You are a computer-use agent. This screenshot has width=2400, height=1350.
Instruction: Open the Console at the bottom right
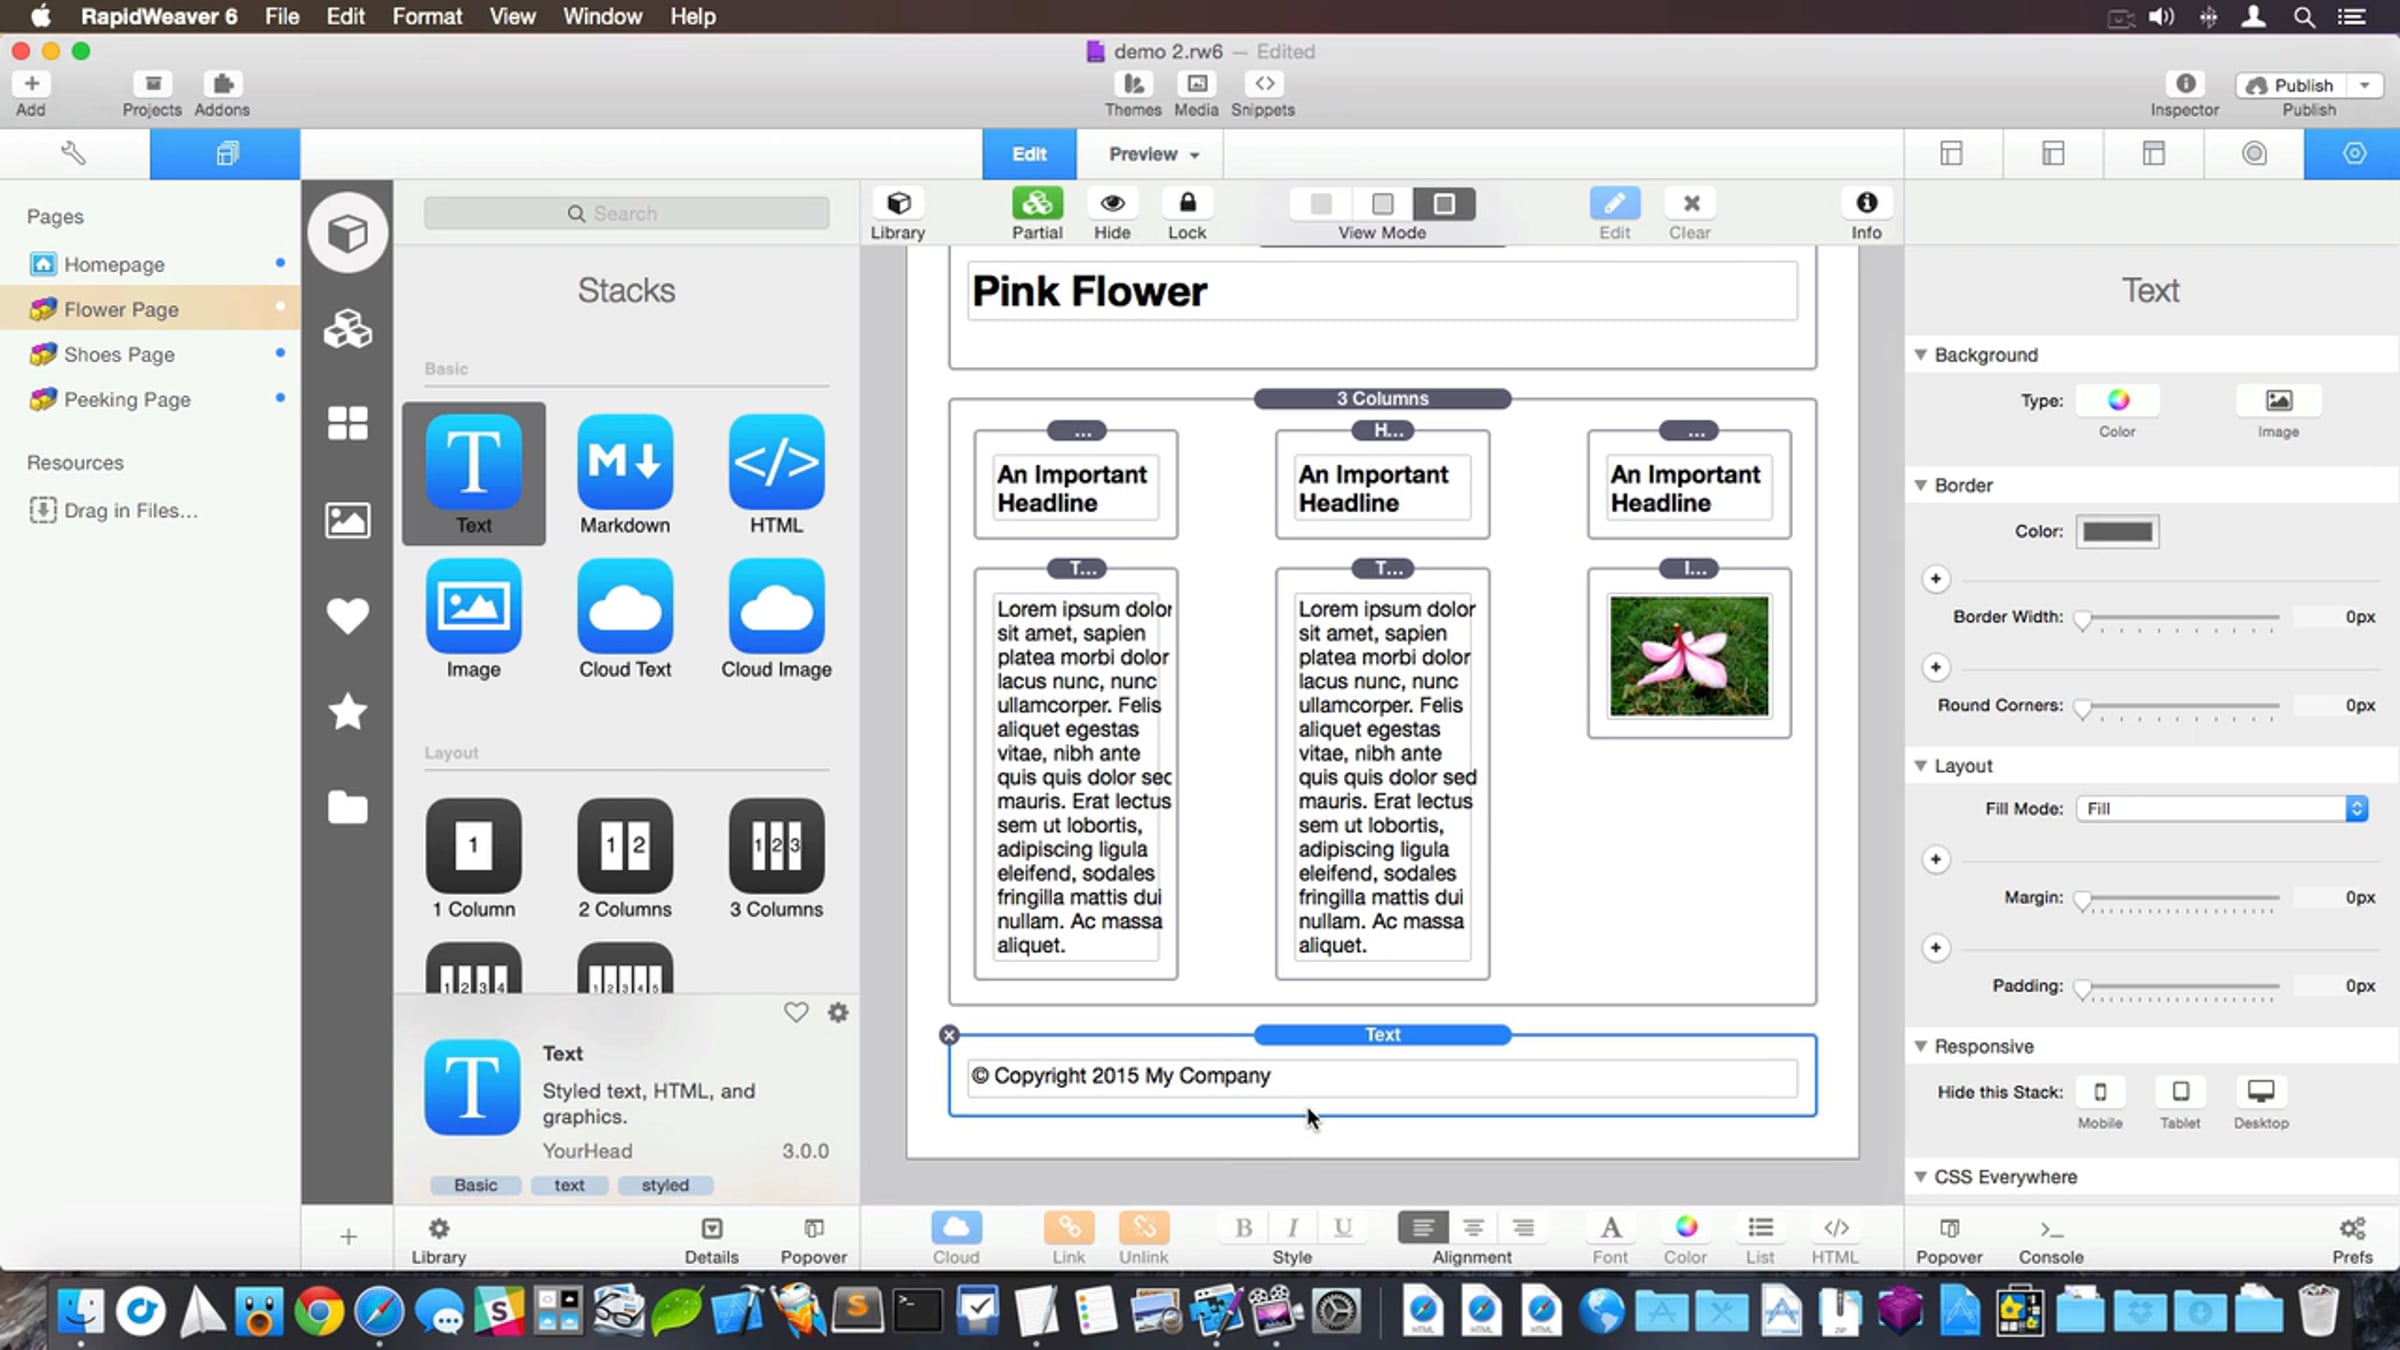click(x=2051, y=1238)
